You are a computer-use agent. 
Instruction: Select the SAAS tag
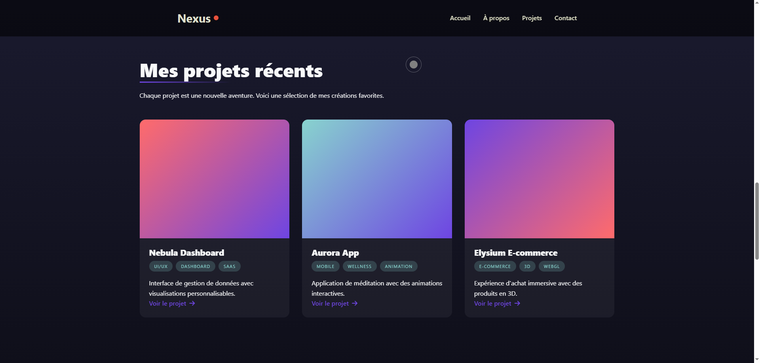229,266
